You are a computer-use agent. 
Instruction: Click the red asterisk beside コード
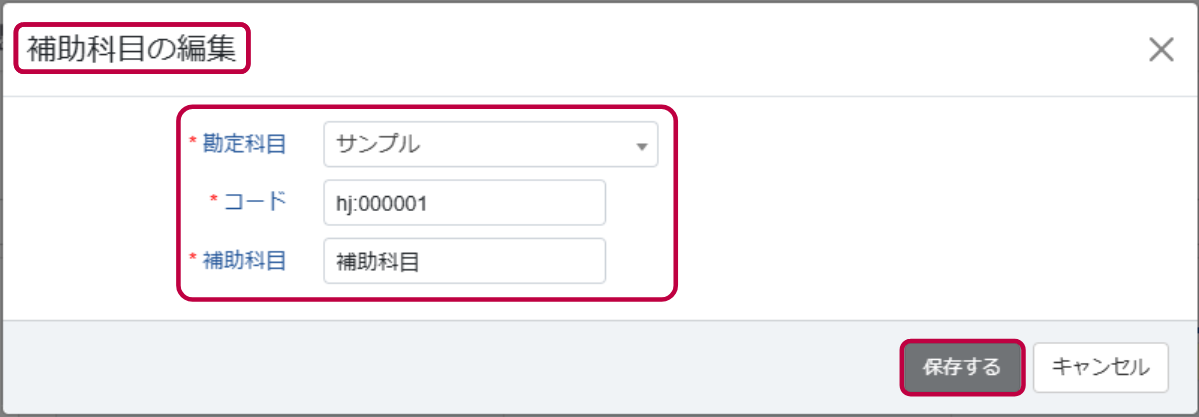[214, 199]
